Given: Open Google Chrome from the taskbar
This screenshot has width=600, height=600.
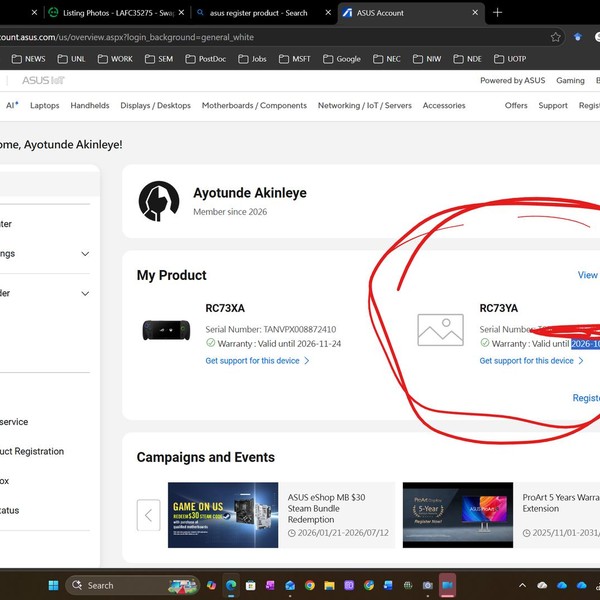Looking at the screenshot, I should (x=310, y=585).
